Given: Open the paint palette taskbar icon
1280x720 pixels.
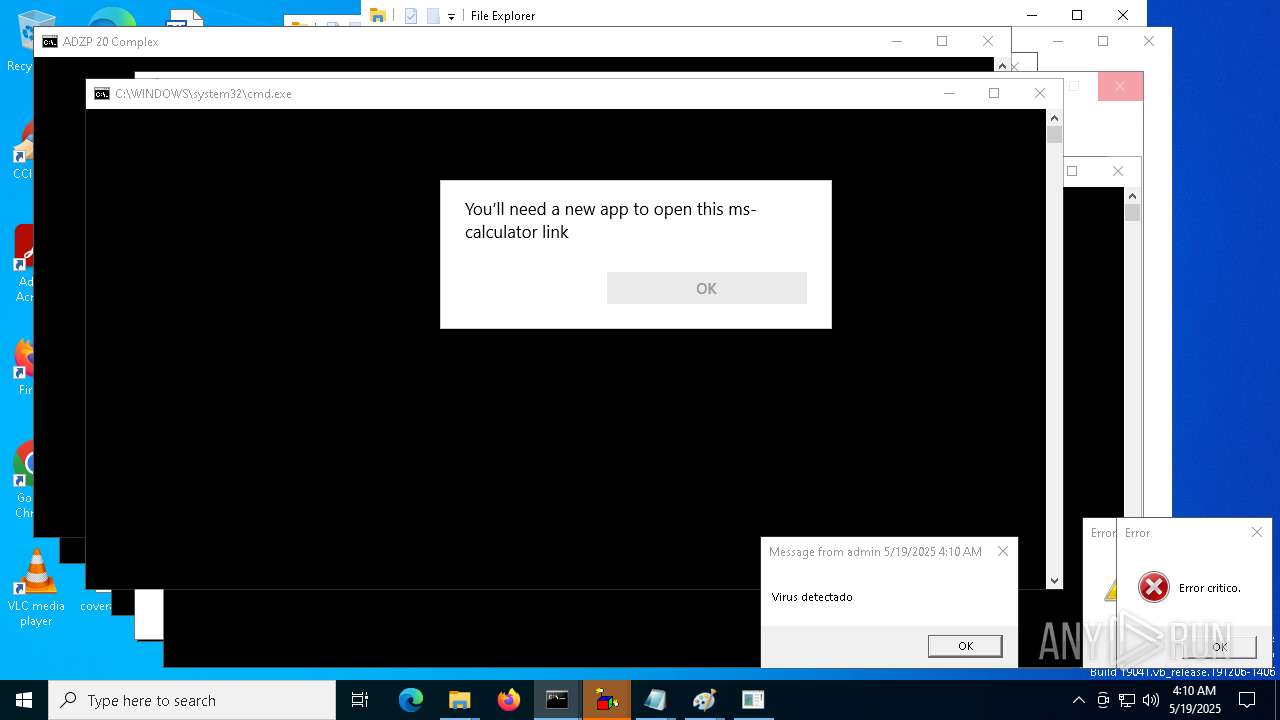Looking at the screenshot, I should (x=704, y=700).
